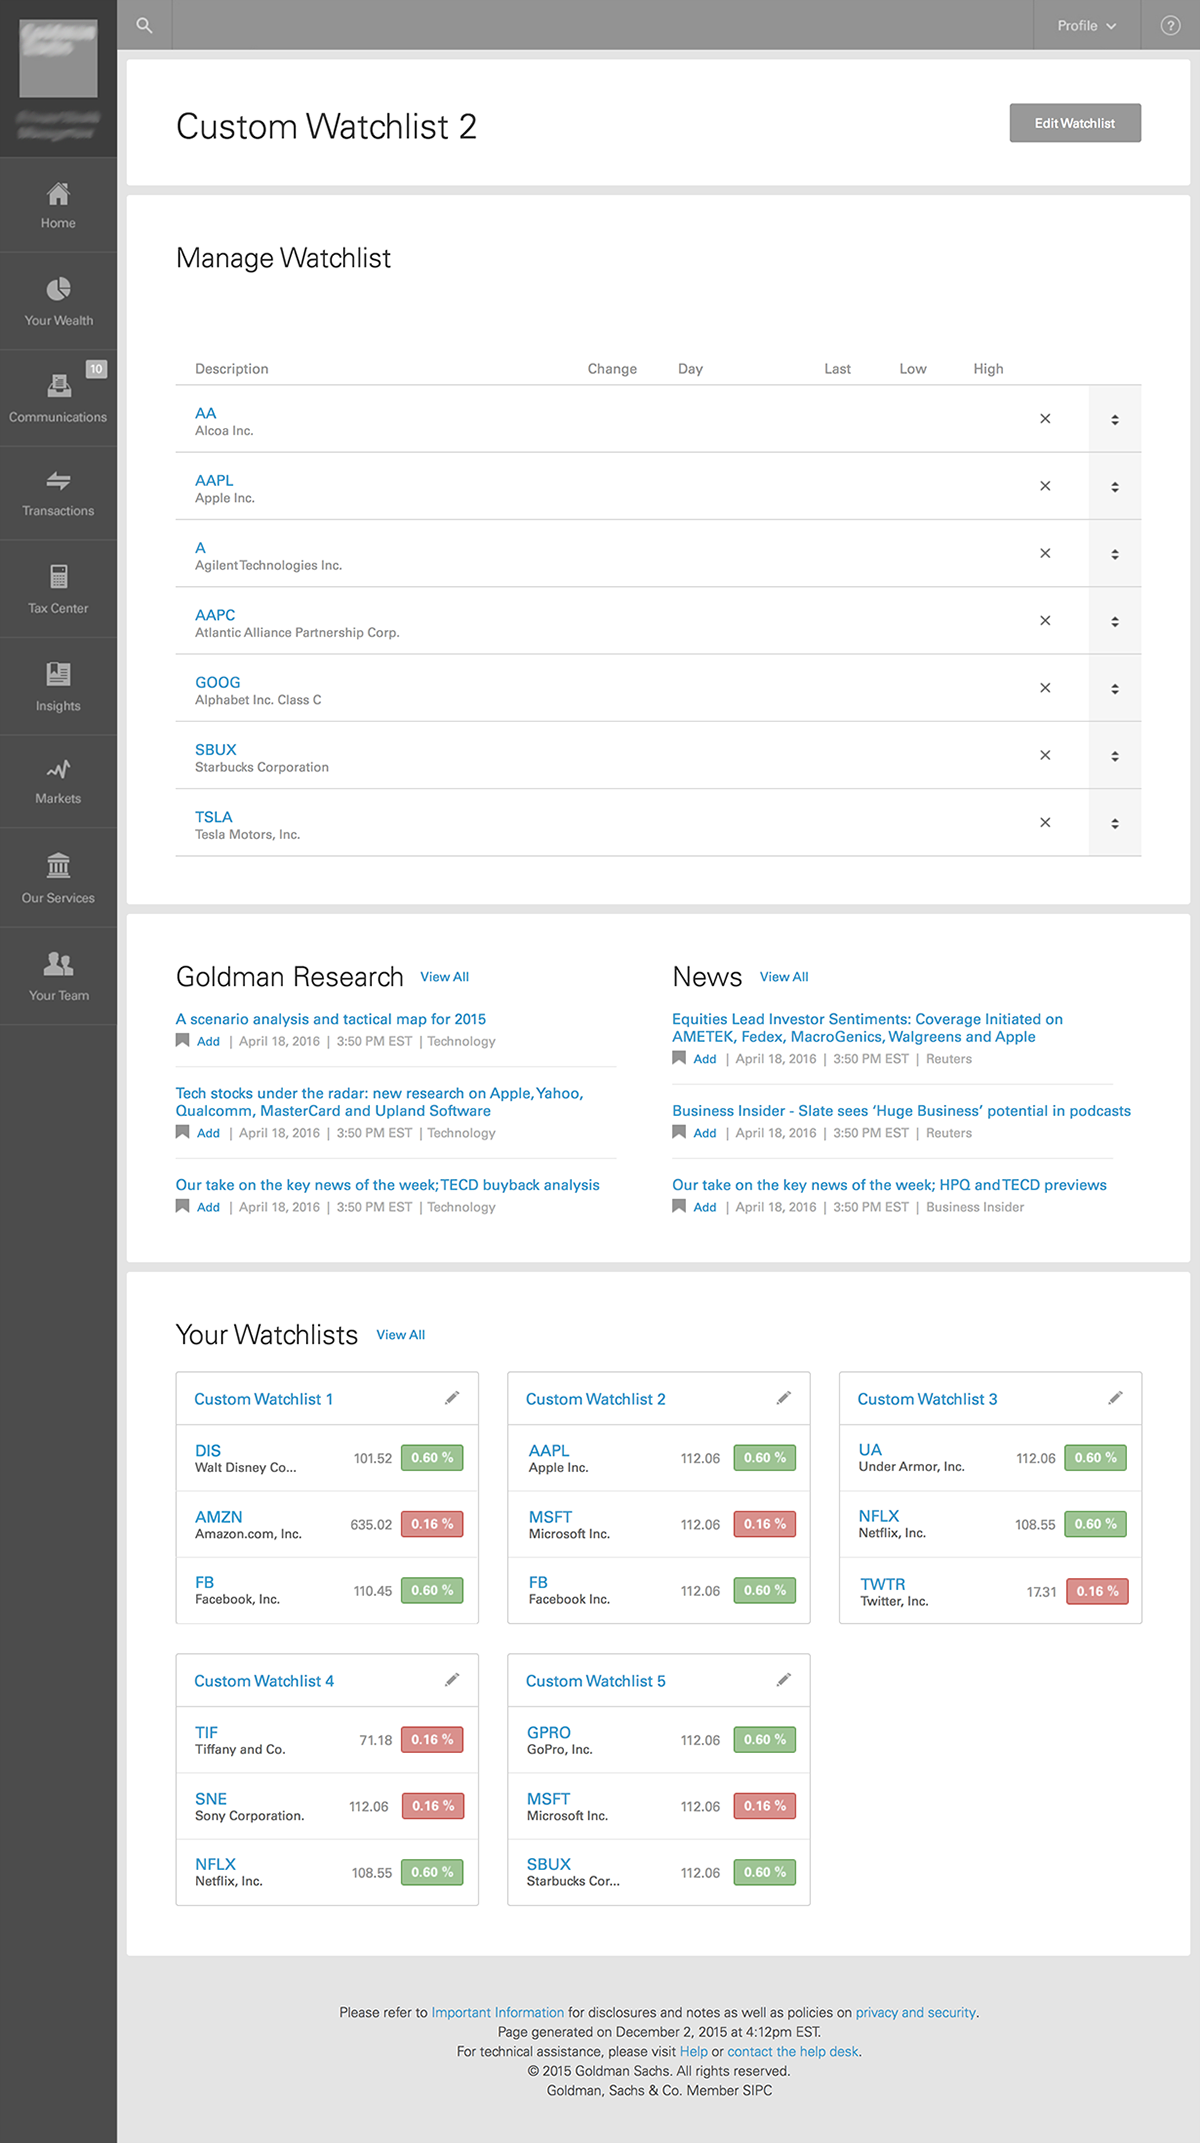Remove GOOG Alphabet row
The image size is (1200, 2143).
tap(1045, 688)
